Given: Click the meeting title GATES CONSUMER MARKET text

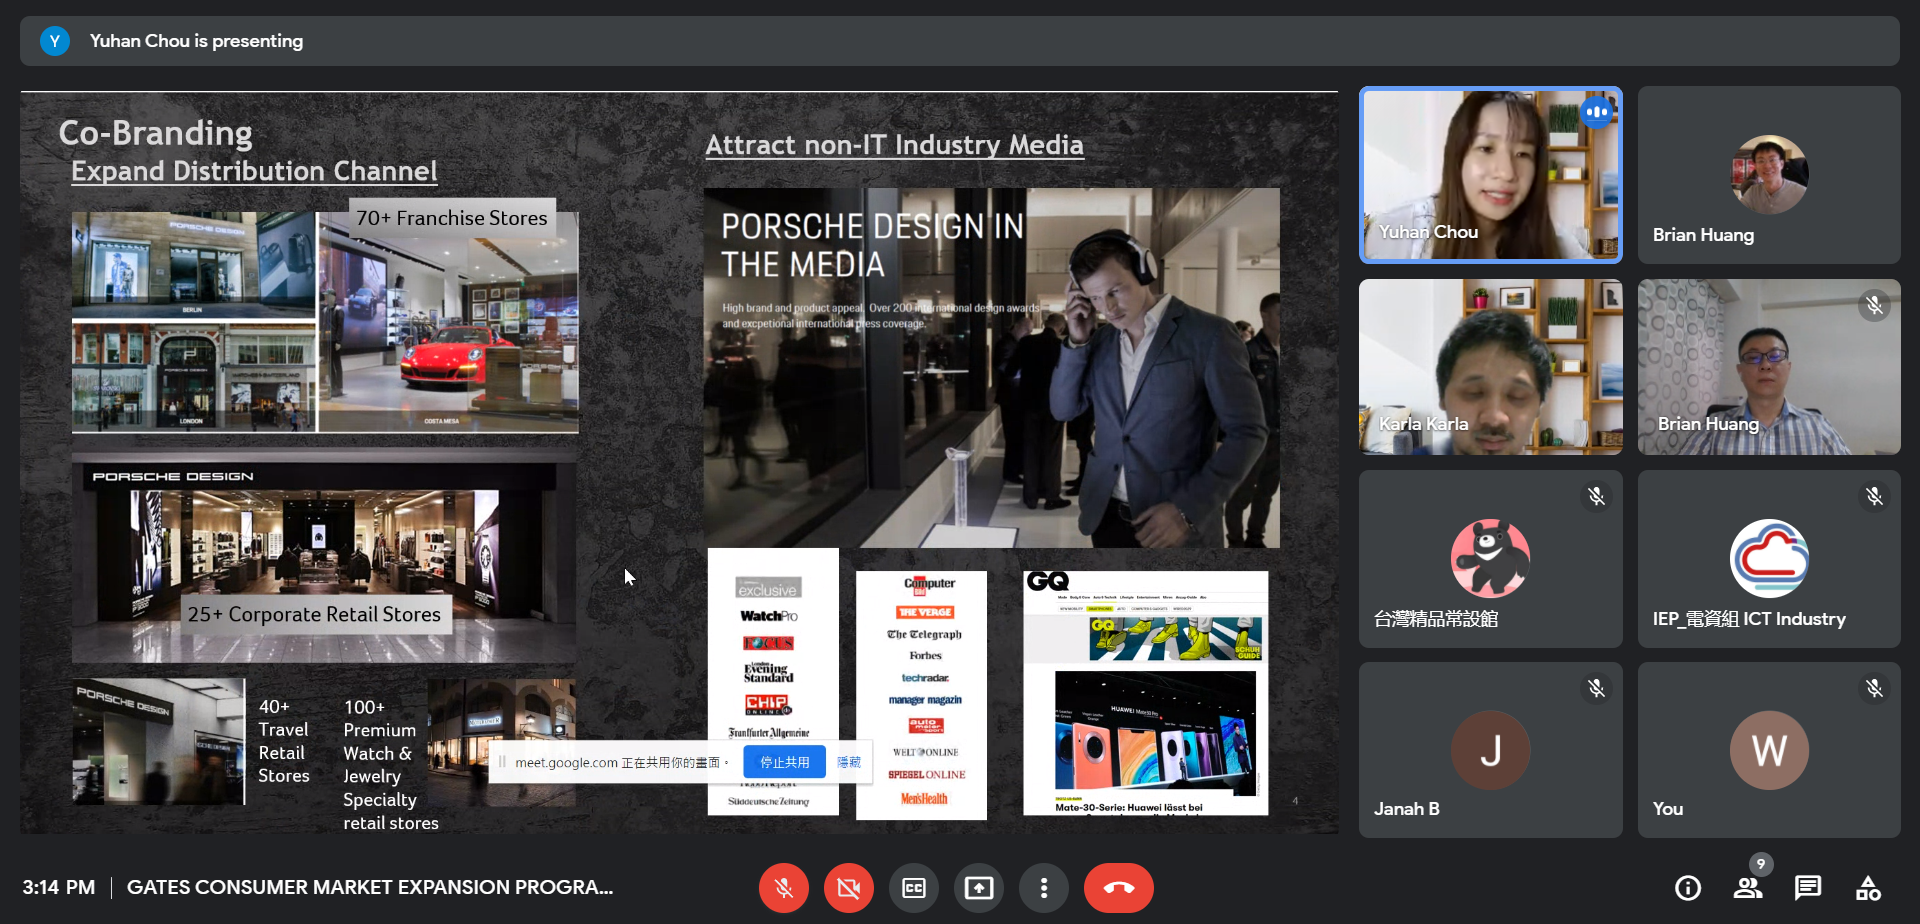Looking at the screenshot, I should coord(370,887).
